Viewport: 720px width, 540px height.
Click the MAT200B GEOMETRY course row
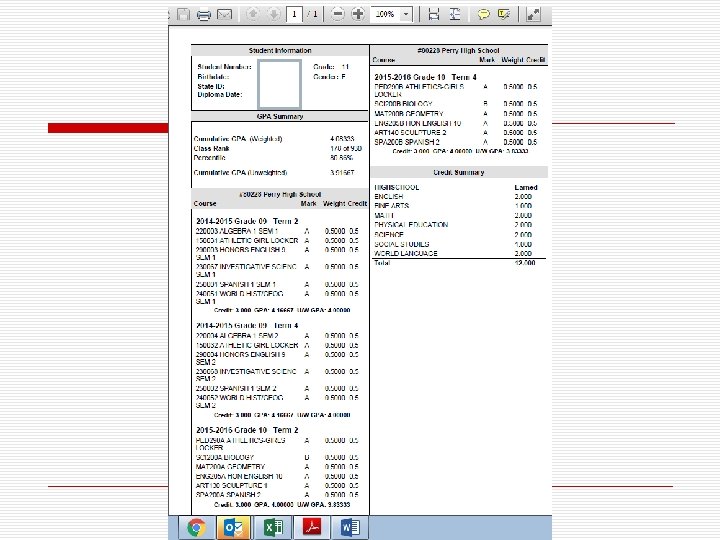(456, 113)
